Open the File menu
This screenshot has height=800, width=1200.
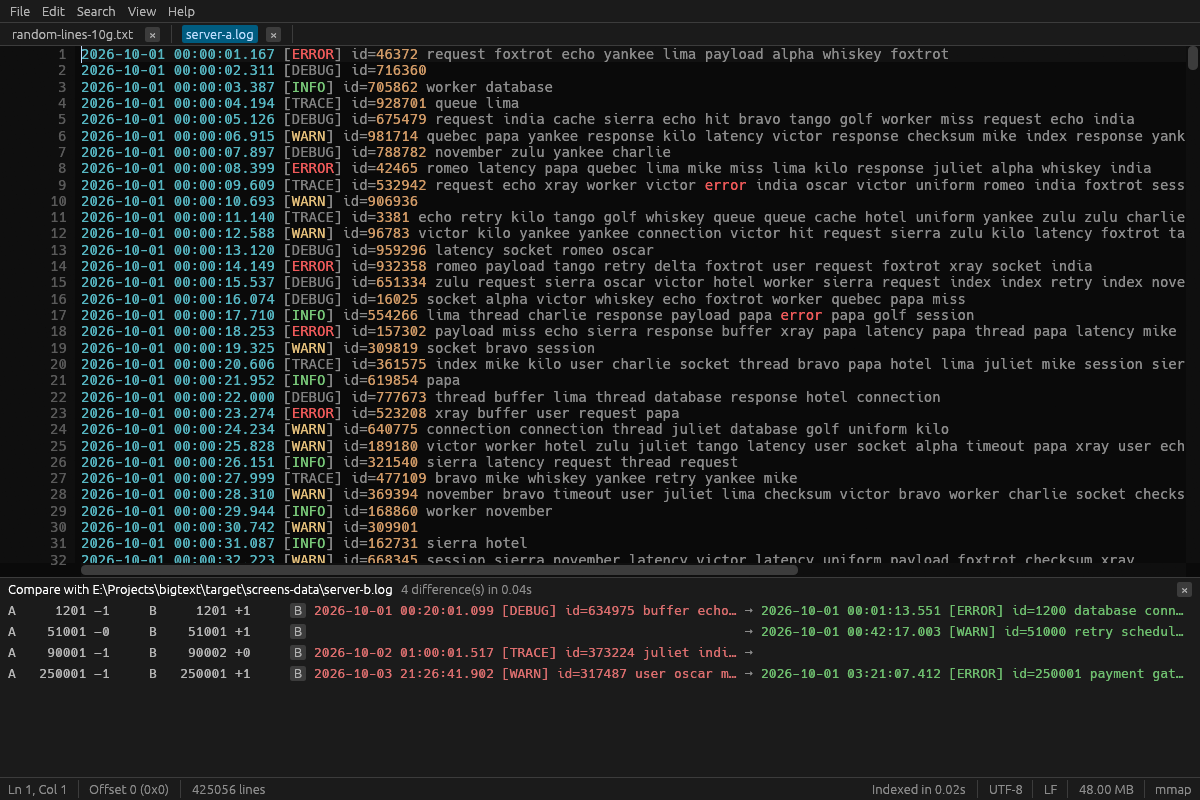click(20, 11)
